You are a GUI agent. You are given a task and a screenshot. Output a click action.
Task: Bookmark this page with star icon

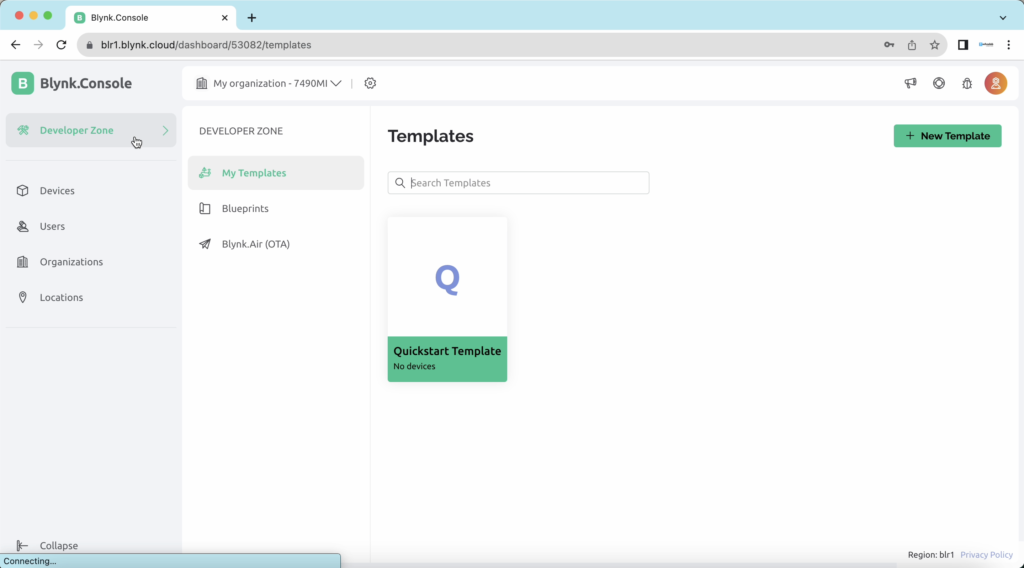(935, 45)
